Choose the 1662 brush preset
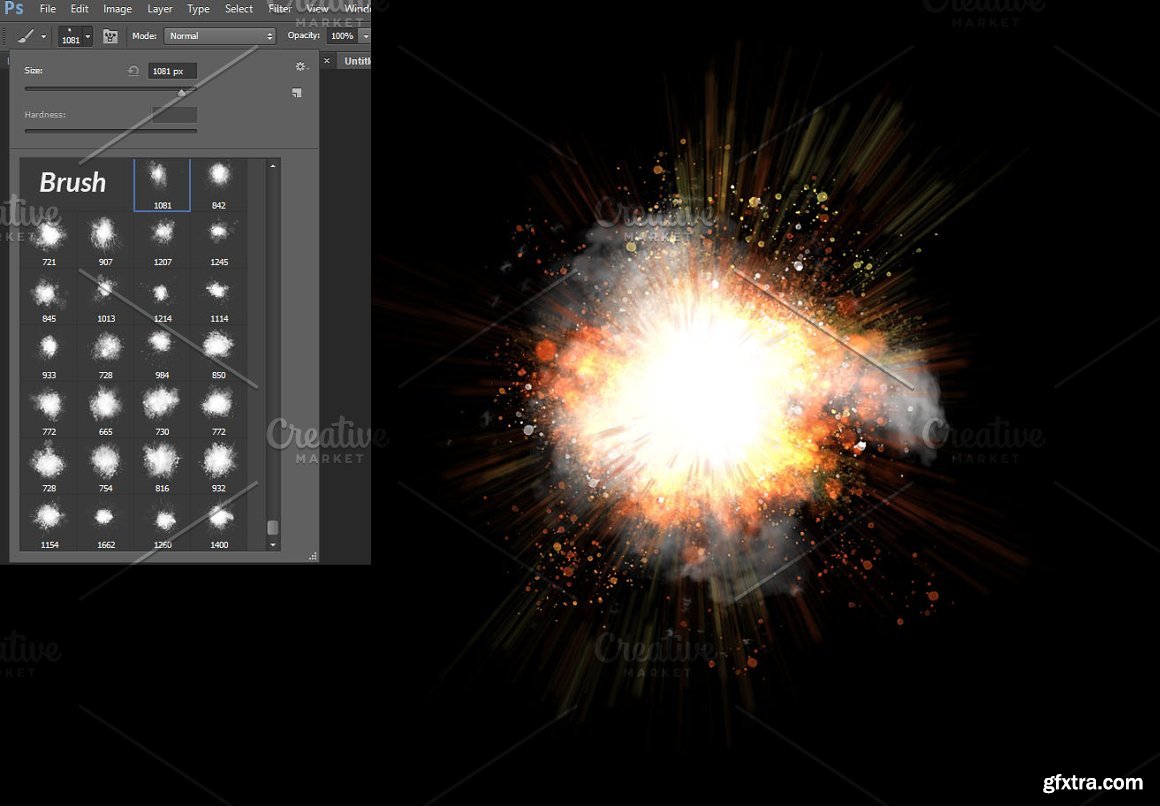Viewport: 1160px width, 806px height. (x=106, y=524)
